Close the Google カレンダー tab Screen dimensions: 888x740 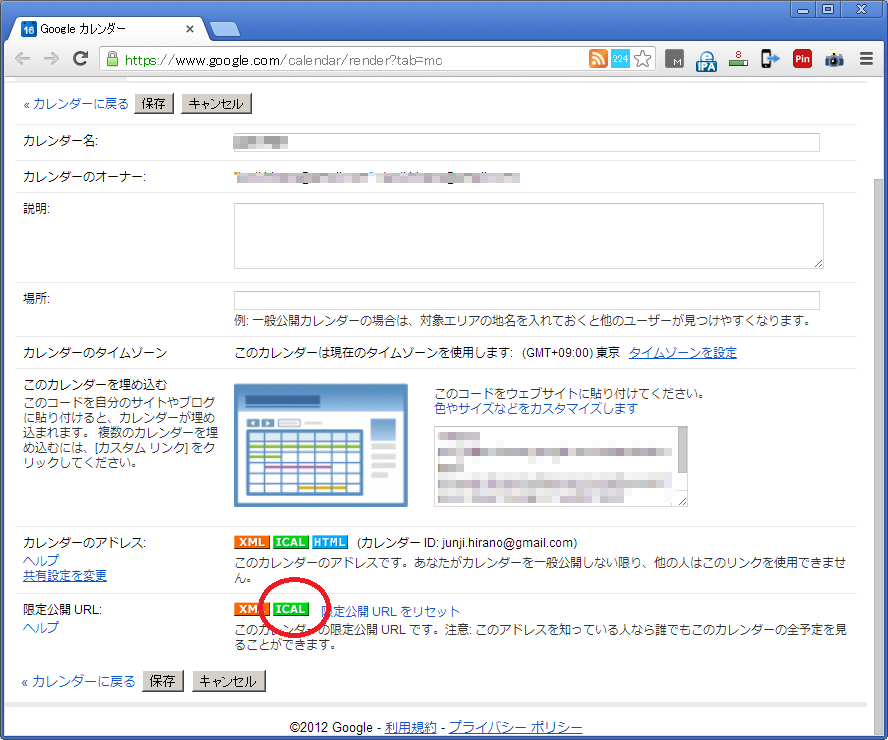(190, 29)
